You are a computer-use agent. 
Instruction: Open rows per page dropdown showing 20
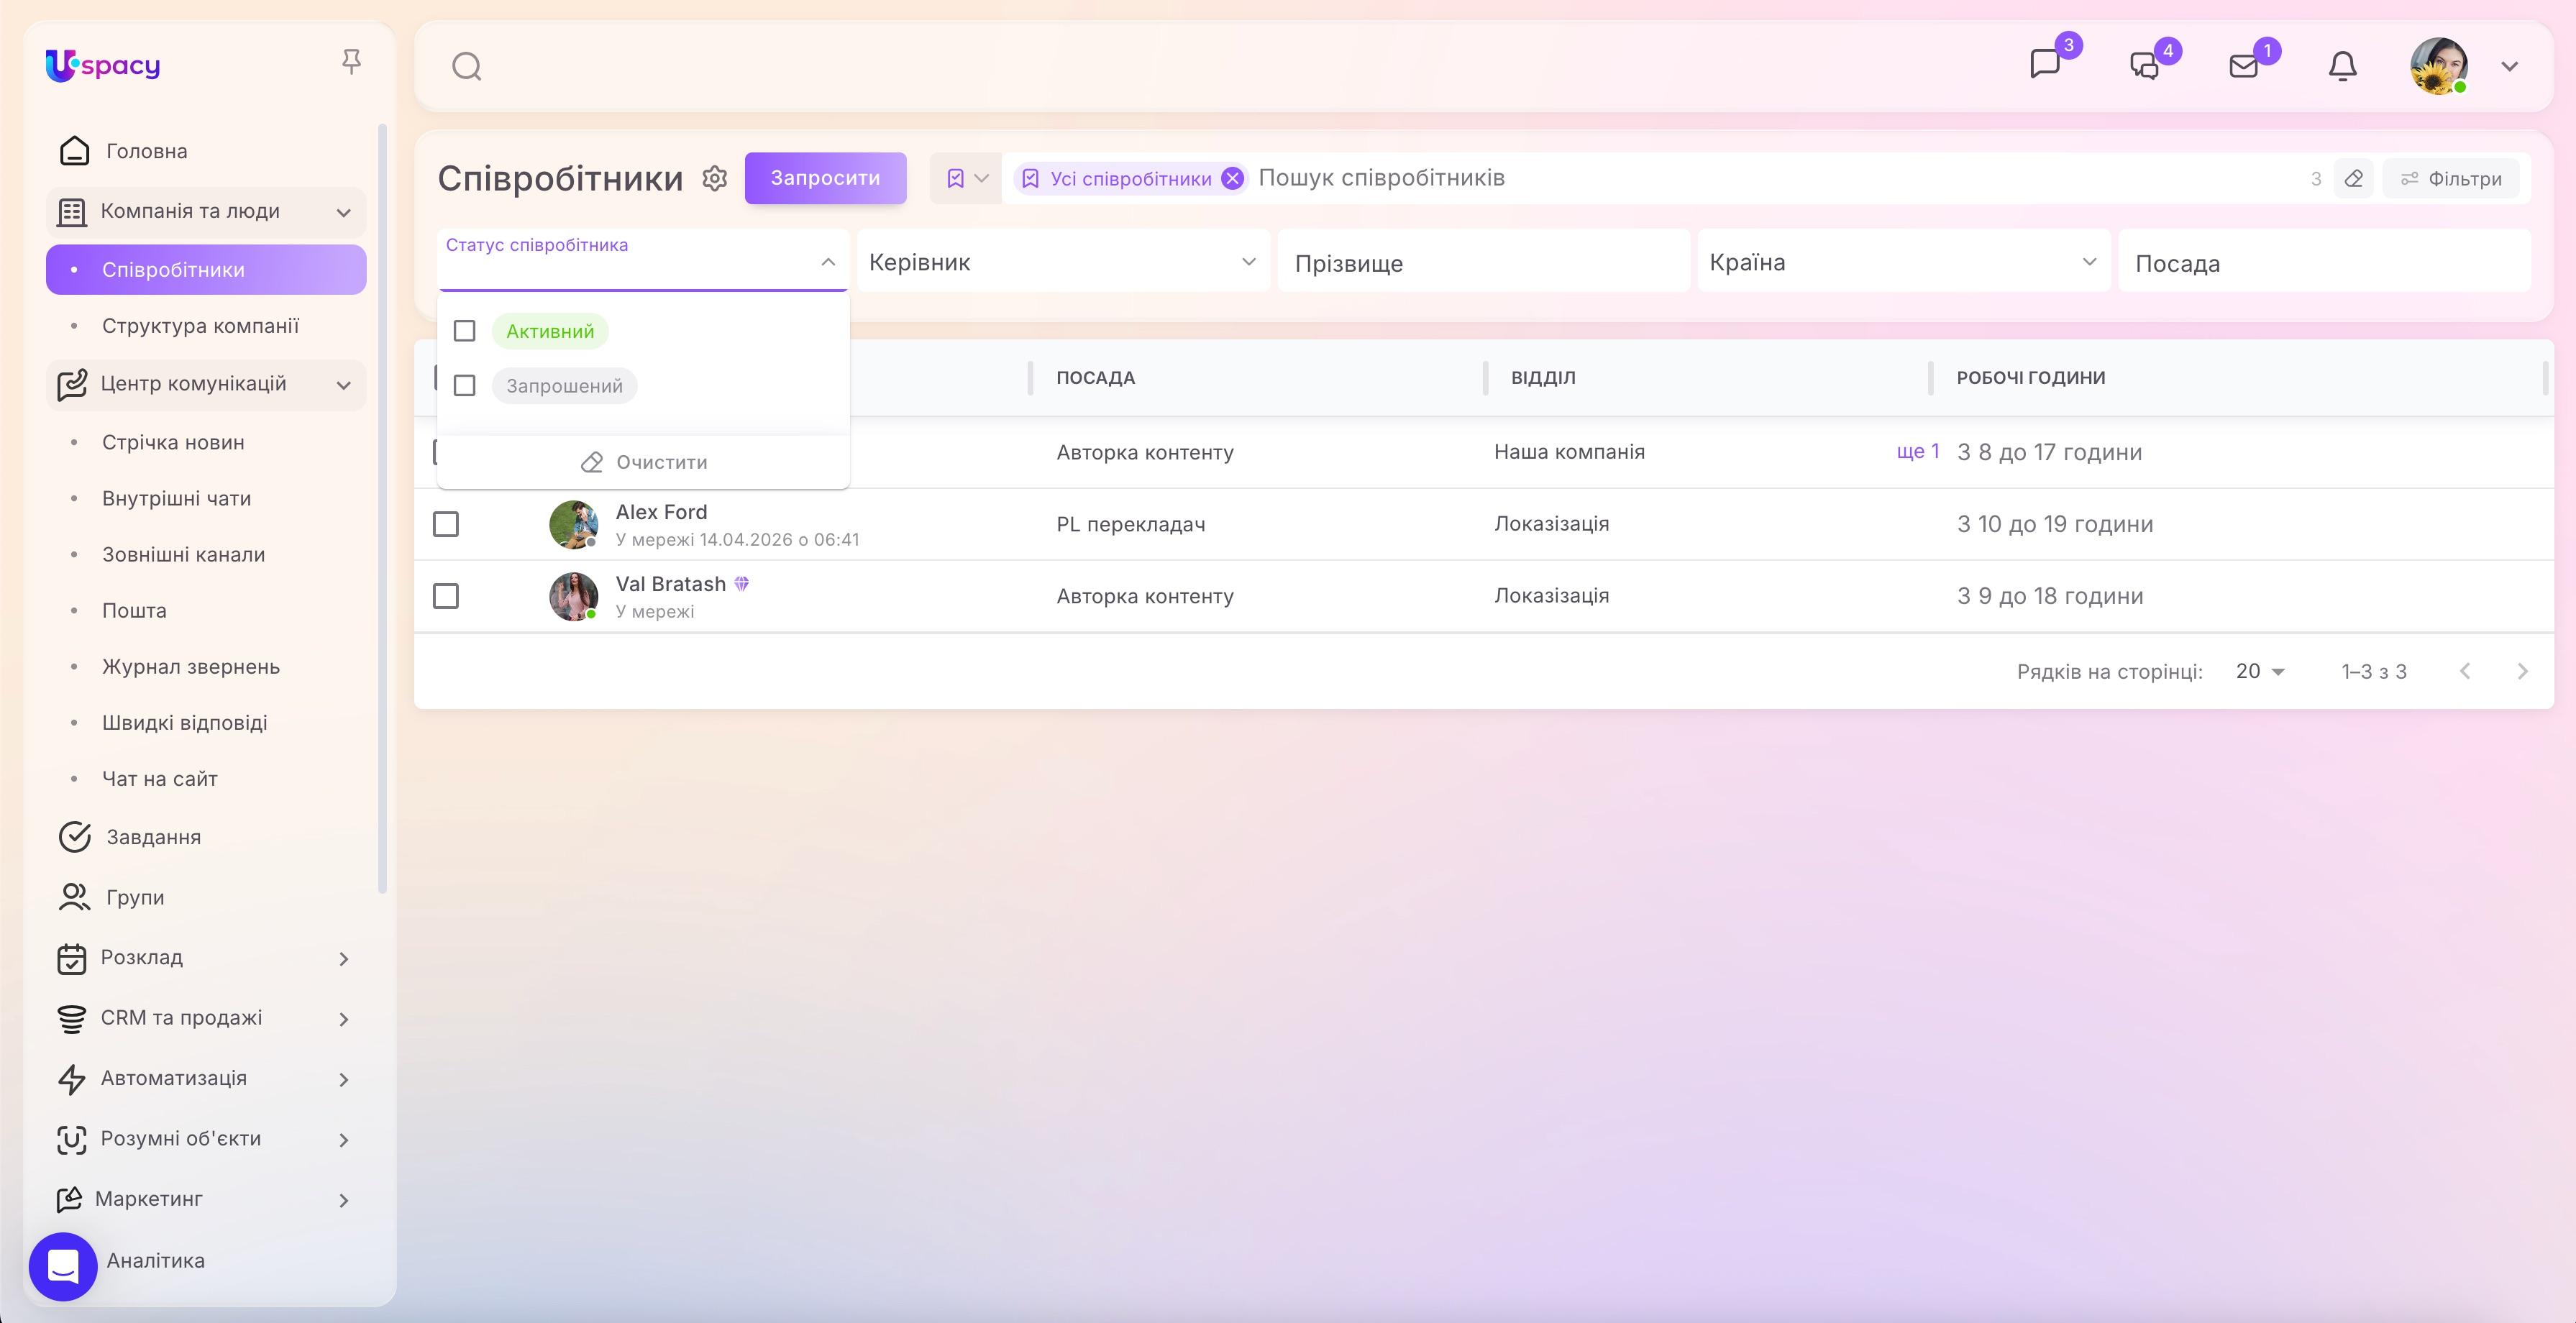click(2260, 671)
